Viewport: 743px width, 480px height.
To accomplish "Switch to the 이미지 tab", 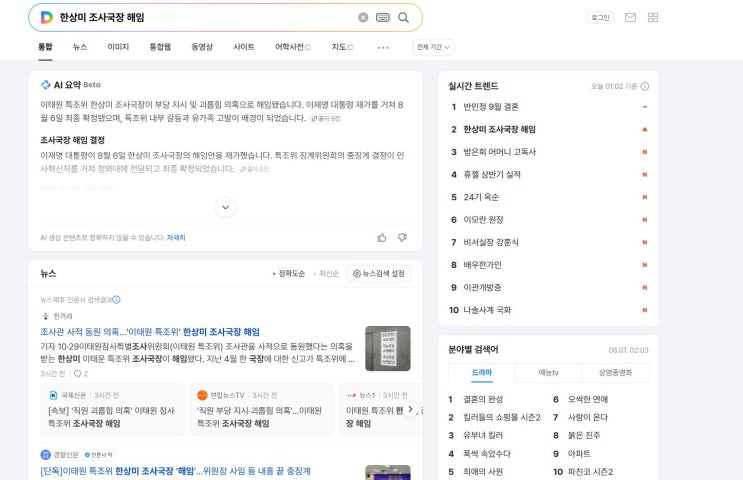I will coord(118,47).
